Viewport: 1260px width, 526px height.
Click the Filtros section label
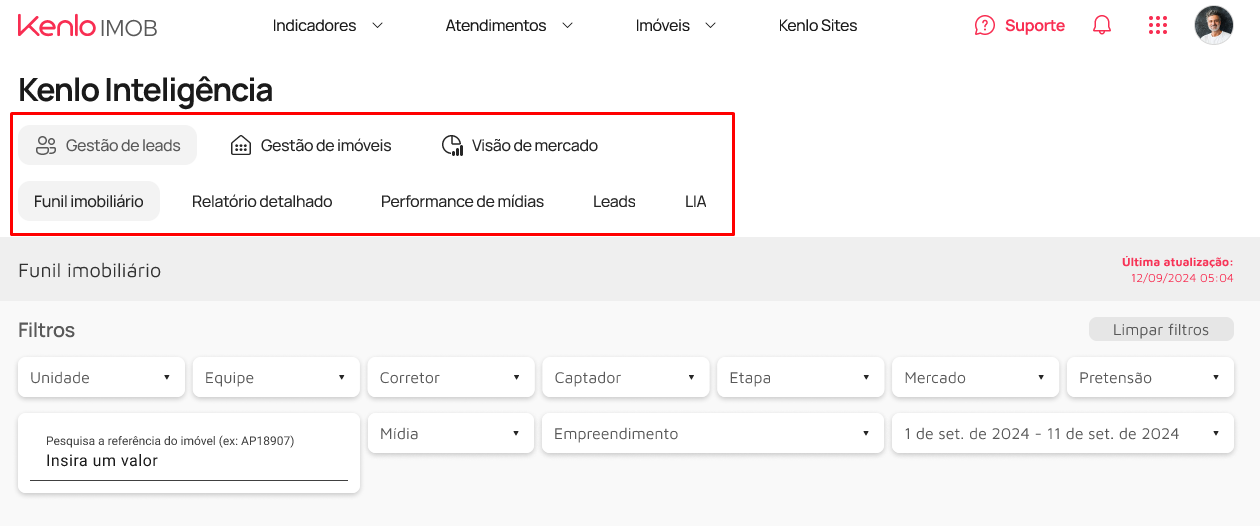tap(46, 330)
